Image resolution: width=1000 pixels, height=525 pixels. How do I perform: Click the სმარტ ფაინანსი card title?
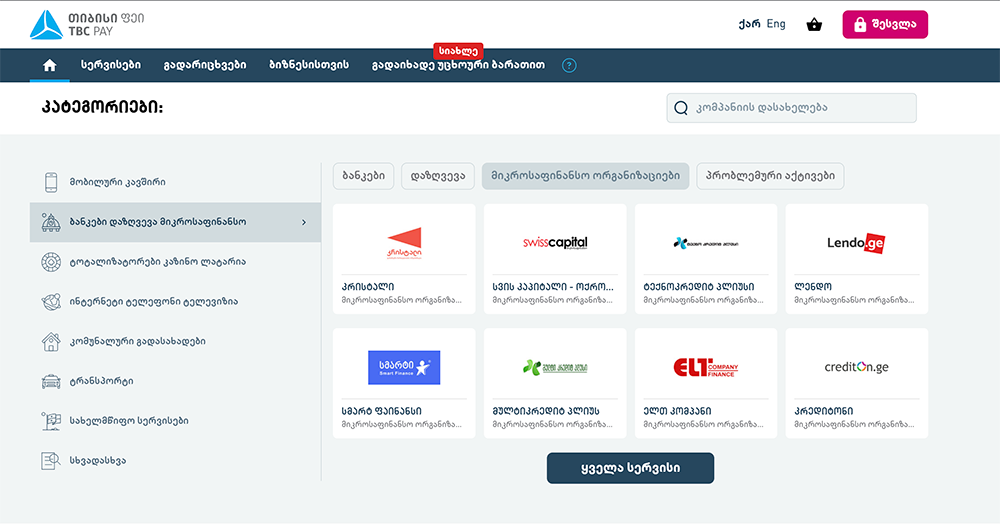point(381,411)
